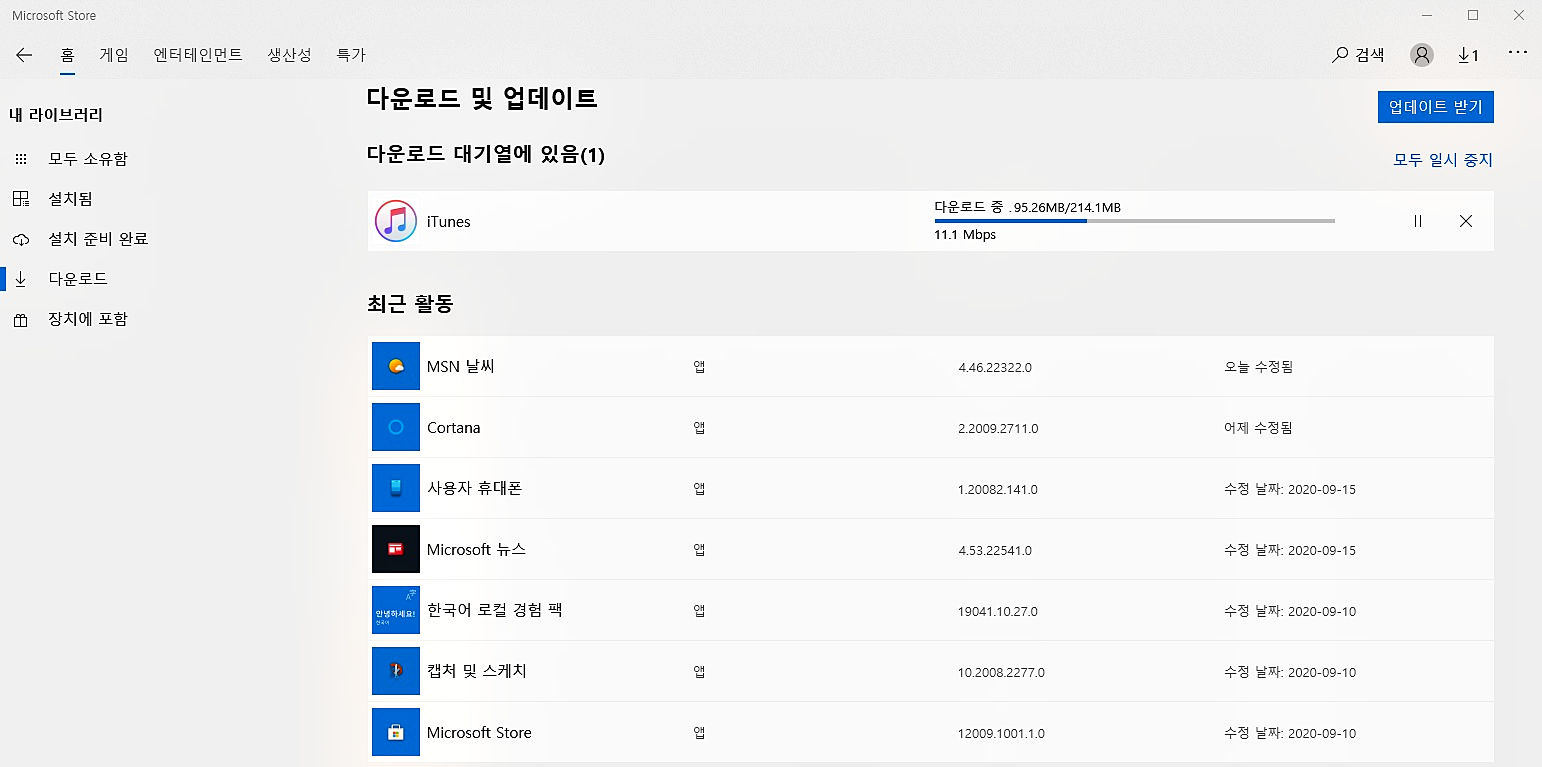Click the Microsoft 뉴스 app name

pyautogui.click(x=476, y=549)
